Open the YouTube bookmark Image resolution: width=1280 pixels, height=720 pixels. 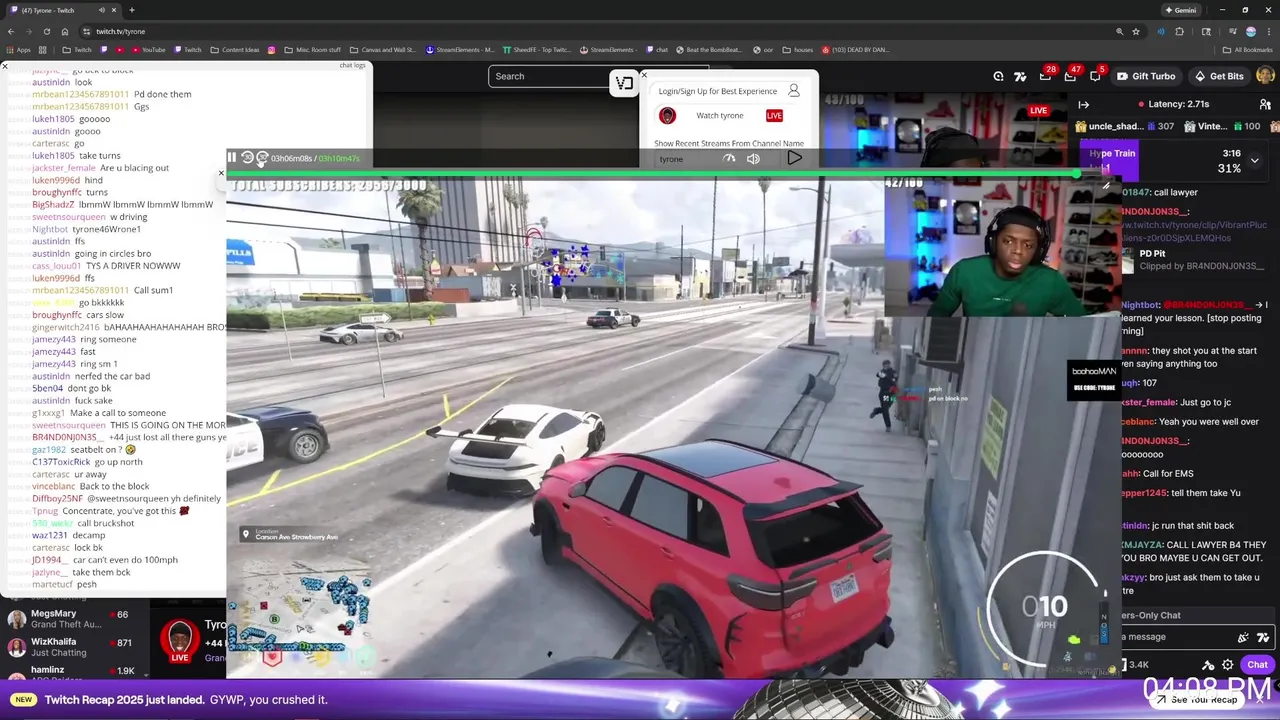(x=148, y=49)
